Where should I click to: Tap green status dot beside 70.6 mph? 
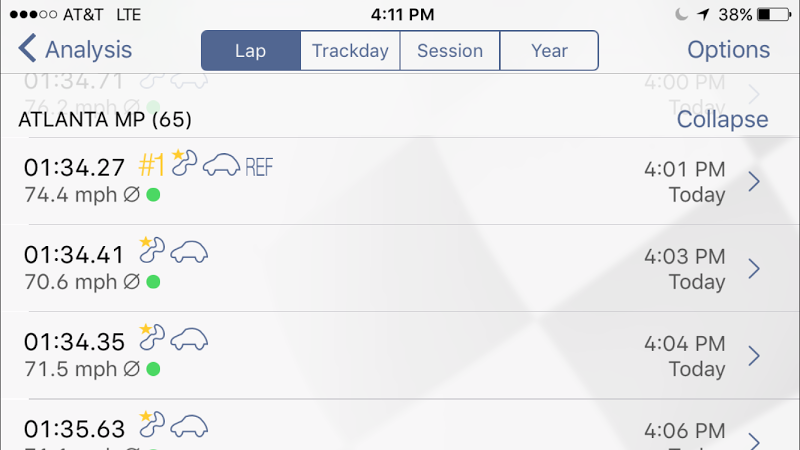[x=153, y=282]
